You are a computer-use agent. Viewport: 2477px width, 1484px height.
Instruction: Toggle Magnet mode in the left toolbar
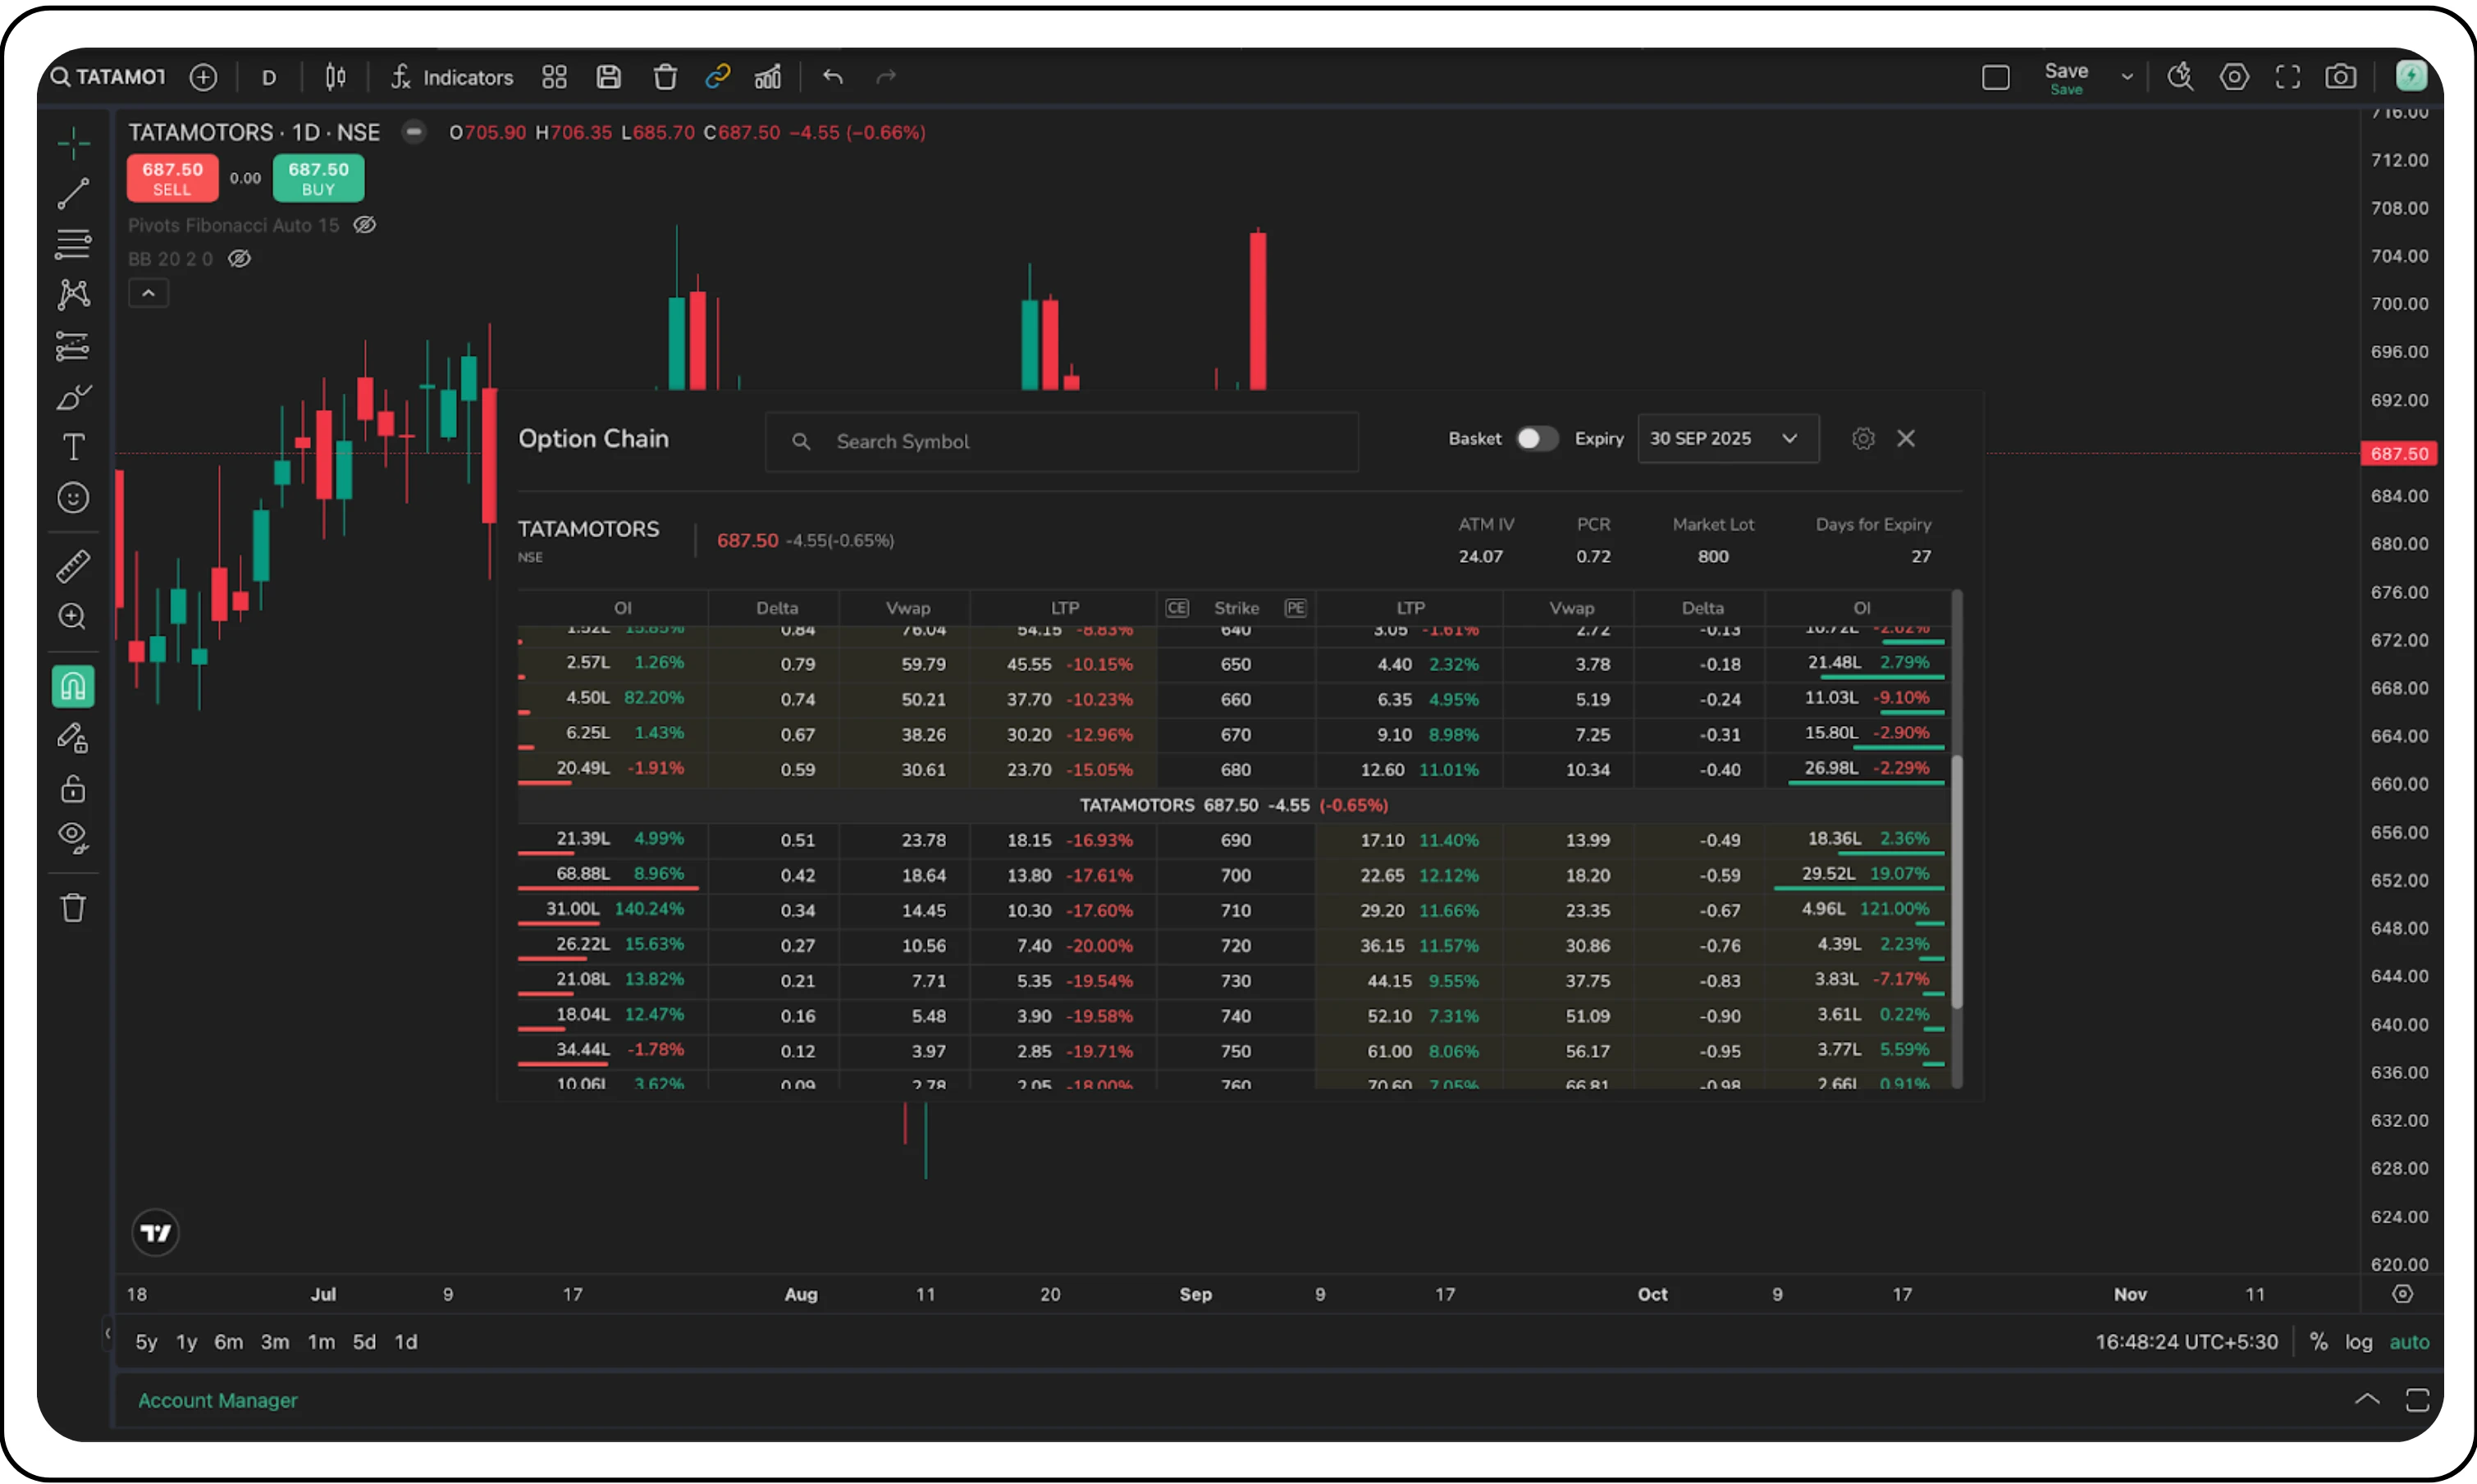click(73, 686)
